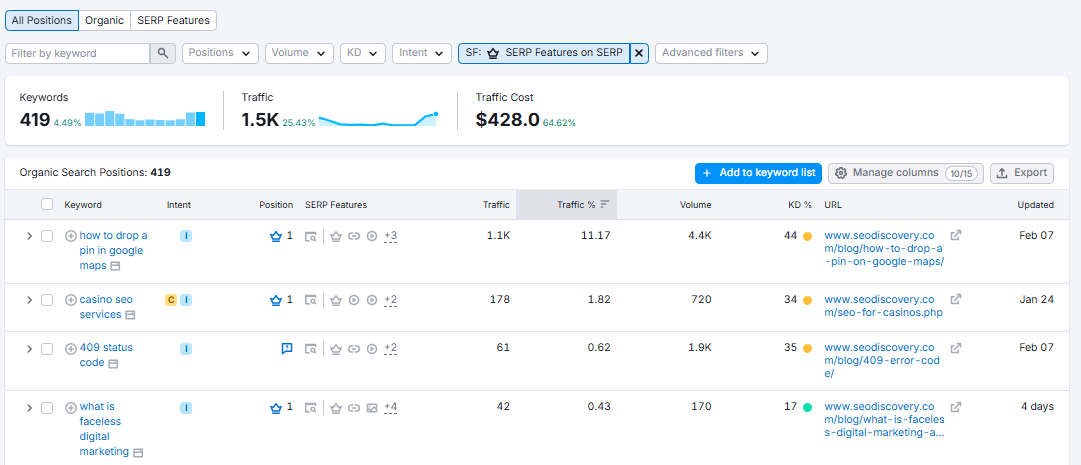Open 'how to drop a pin in google maps' keyword link
The height and width of the screenshot is (465, 1081).
(114, 250)
